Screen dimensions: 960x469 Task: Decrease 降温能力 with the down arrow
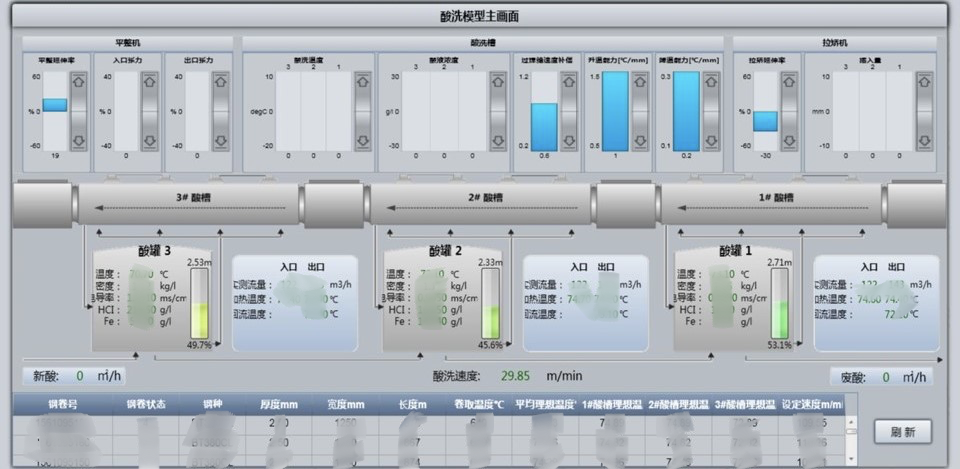pos(711,141)
